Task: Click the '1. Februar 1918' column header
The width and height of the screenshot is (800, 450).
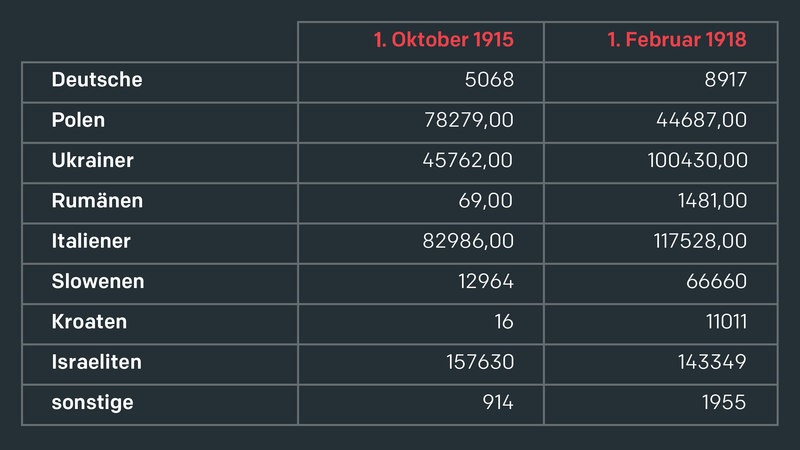Action: point(677,40)
